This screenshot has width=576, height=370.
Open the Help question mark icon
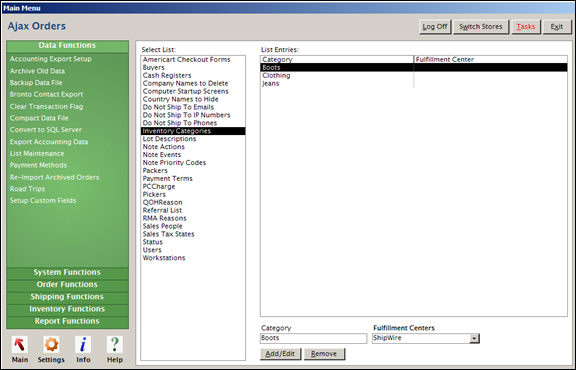click(x=115, y=345)
